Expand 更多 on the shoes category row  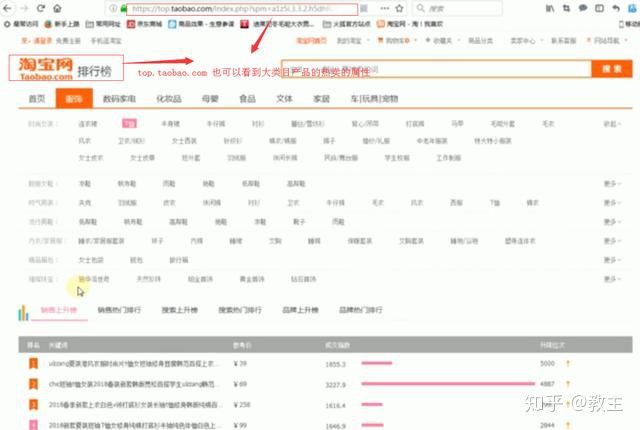coord(610,184)
